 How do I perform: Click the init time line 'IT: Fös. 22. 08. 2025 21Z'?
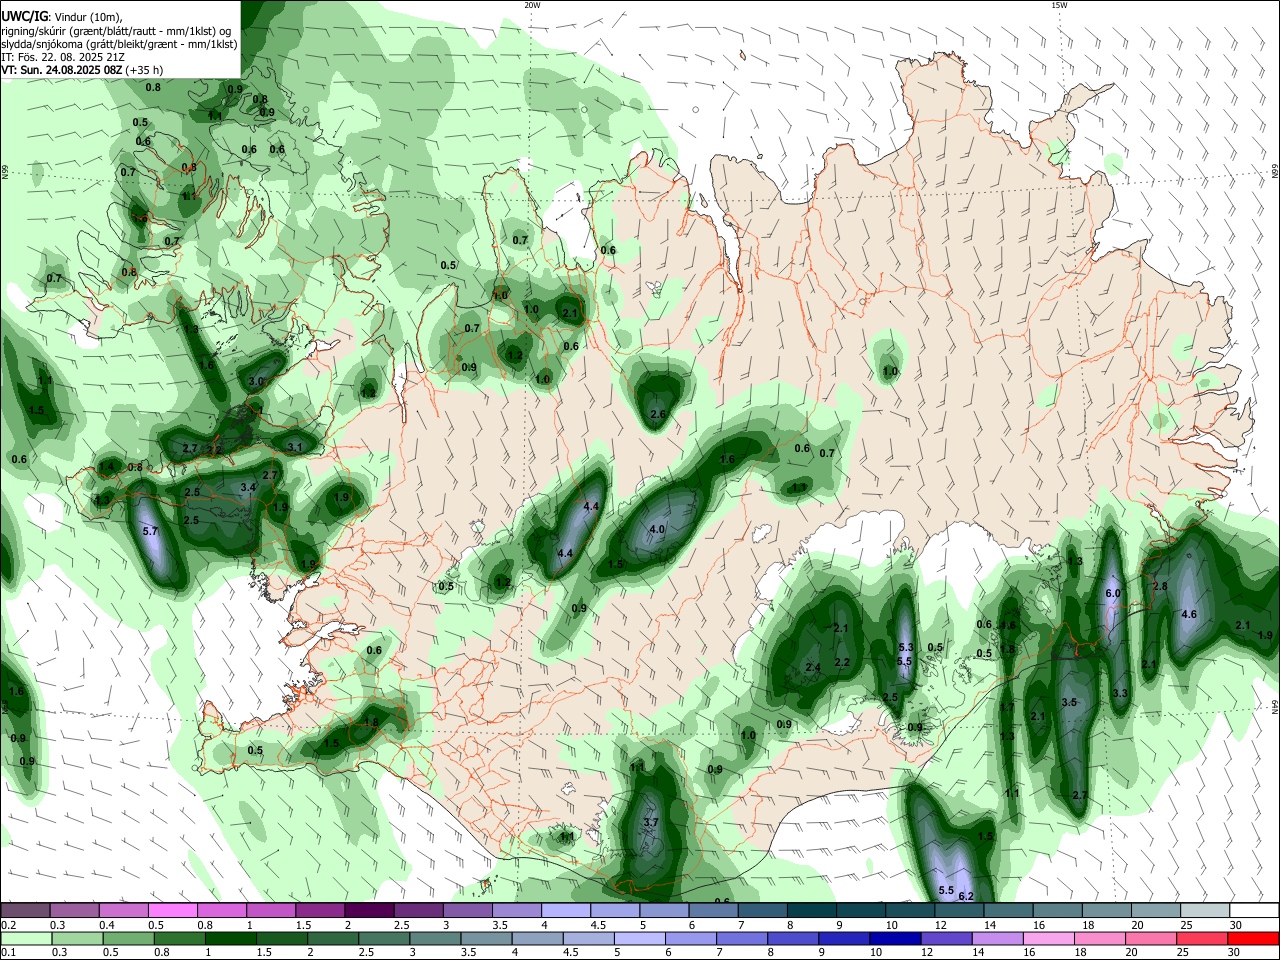pos(63,57)
